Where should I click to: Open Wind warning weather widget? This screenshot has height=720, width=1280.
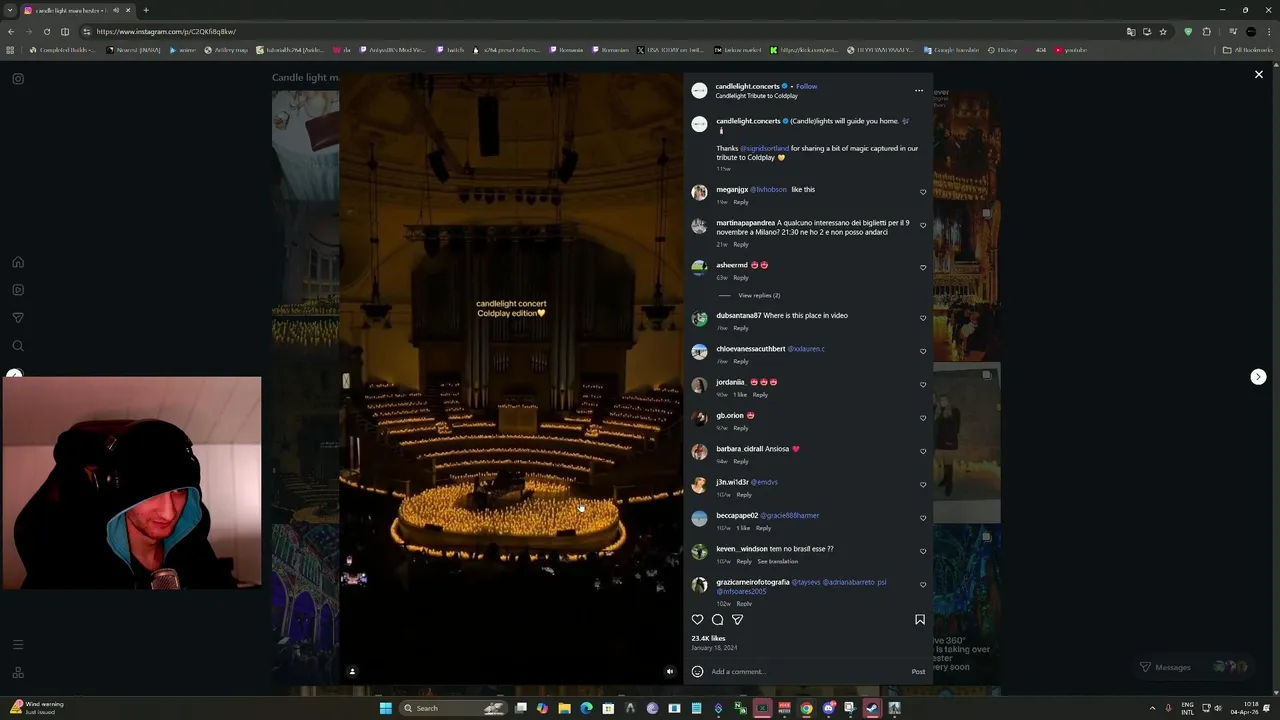pyautogui.click(x=35, y=707)
